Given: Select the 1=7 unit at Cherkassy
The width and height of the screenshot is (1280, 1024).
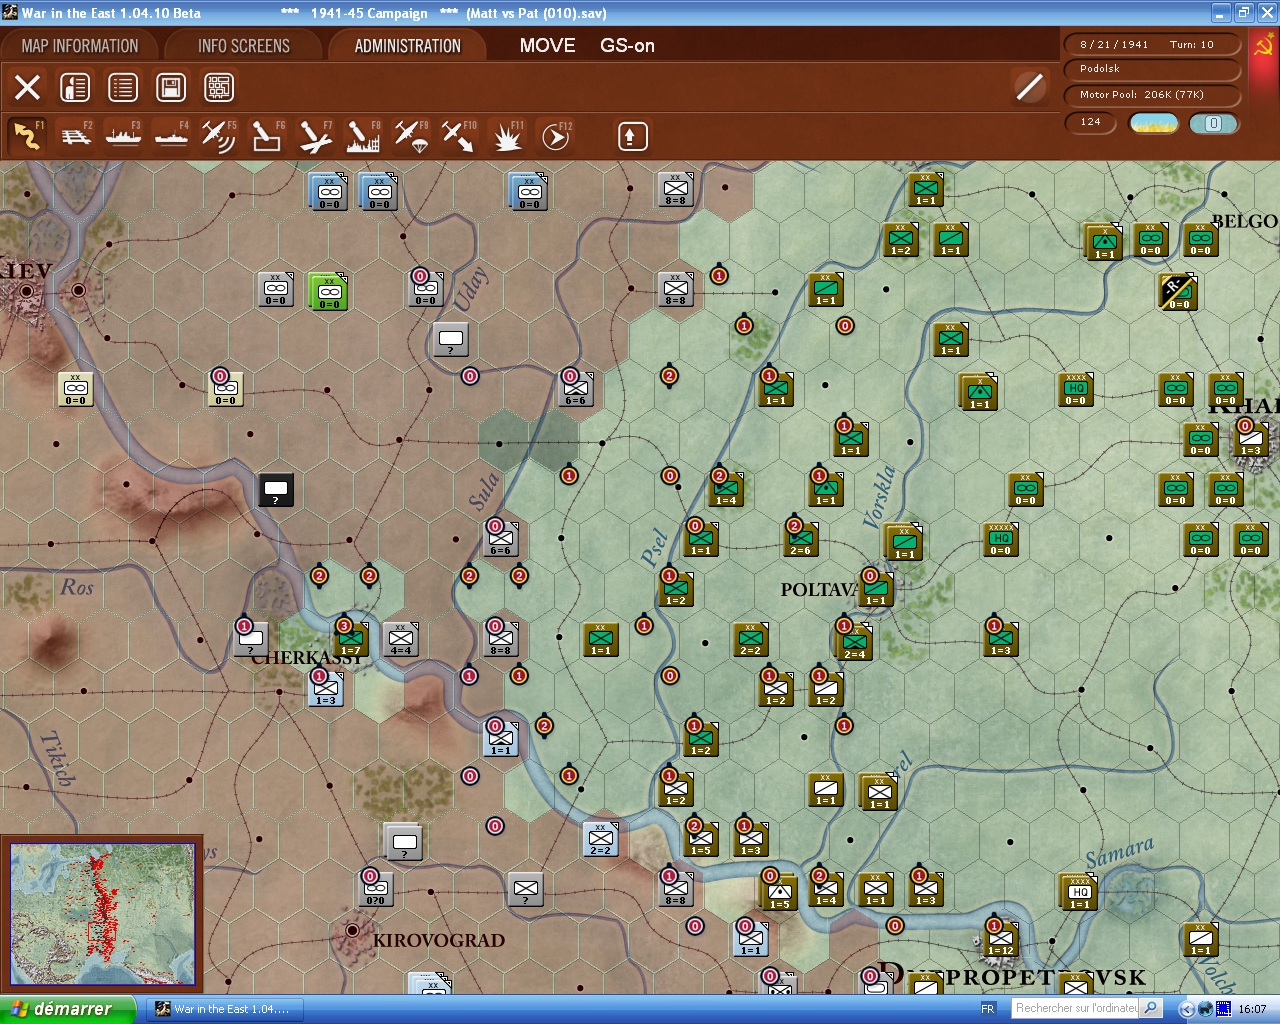Looking at the screenshot, I should [x=350, y=639].
